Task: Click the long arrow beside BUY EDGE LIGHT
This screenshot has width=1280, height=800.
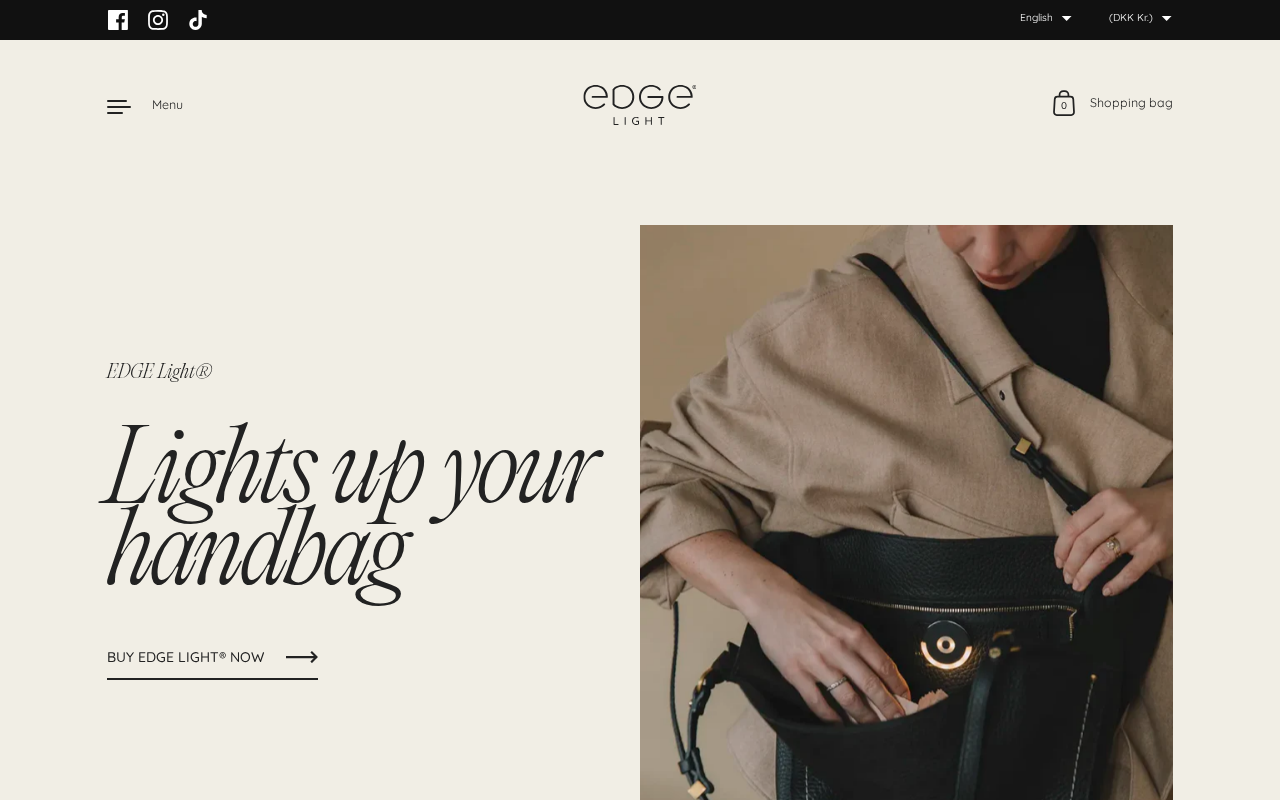Action: (x=302, y=657)
